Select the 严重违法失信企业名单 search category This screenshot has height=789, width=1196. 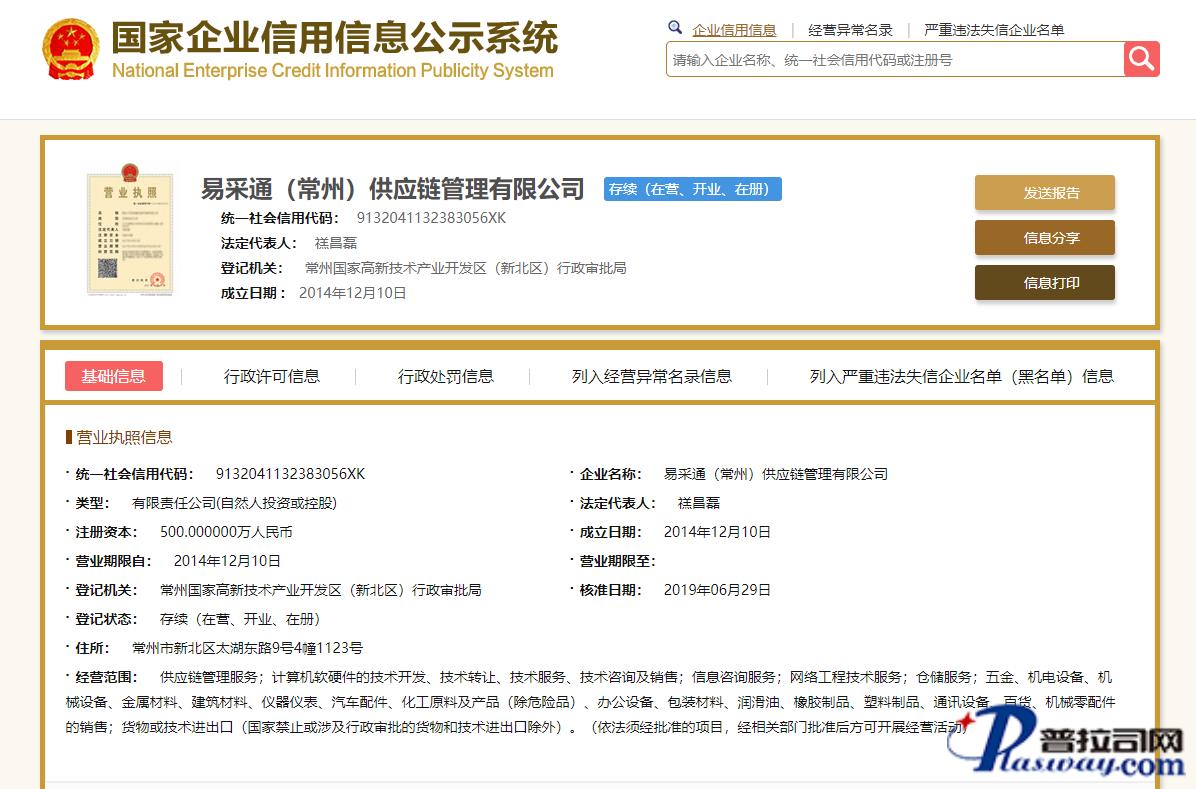[x=993, y=30]
